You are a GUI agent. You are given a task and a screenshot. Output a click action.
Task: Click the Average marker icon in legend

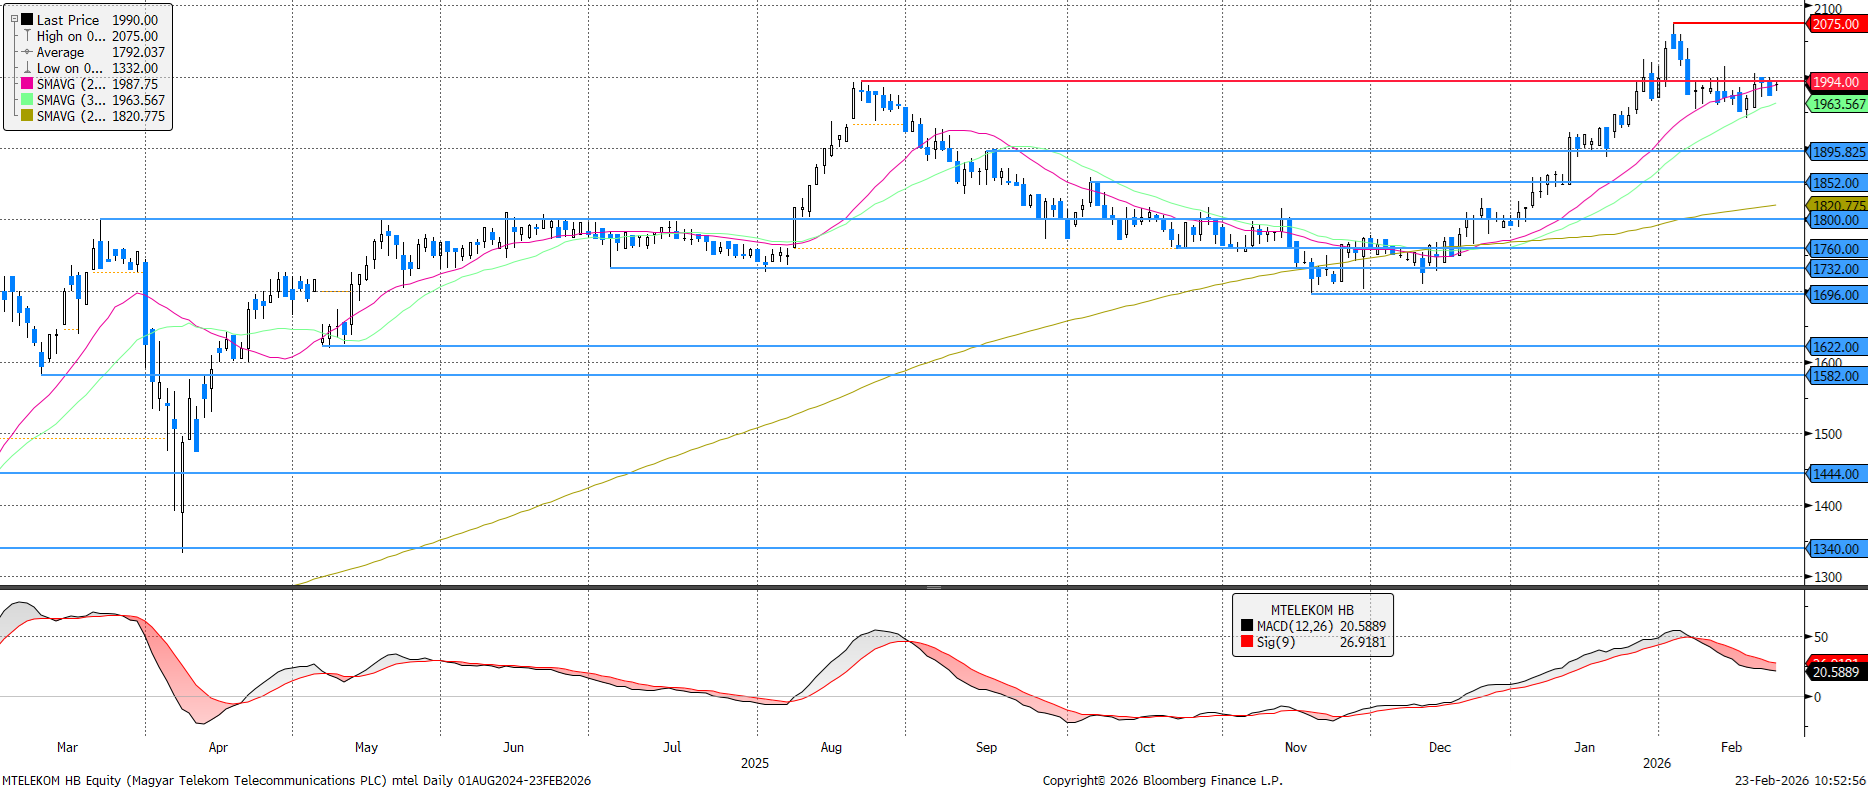coord(27,52)
